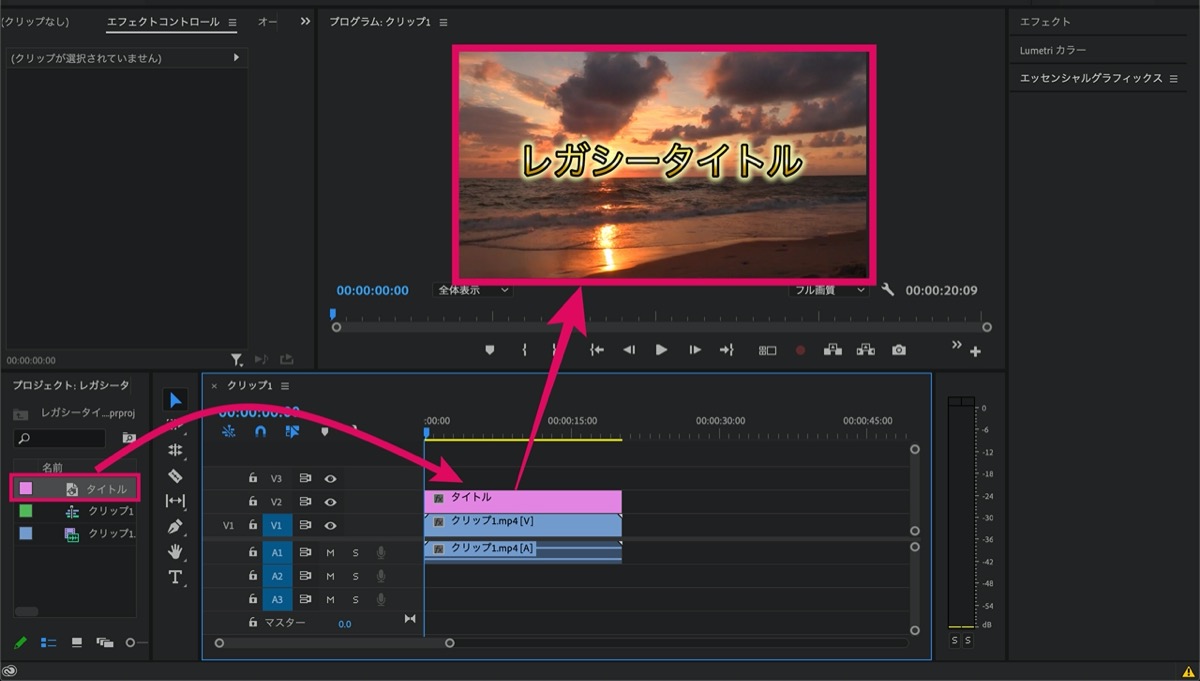Open プログラム: クリップ1 panel menu
1200x681 pixels.
pyautogui.click(x=444, y=22)
